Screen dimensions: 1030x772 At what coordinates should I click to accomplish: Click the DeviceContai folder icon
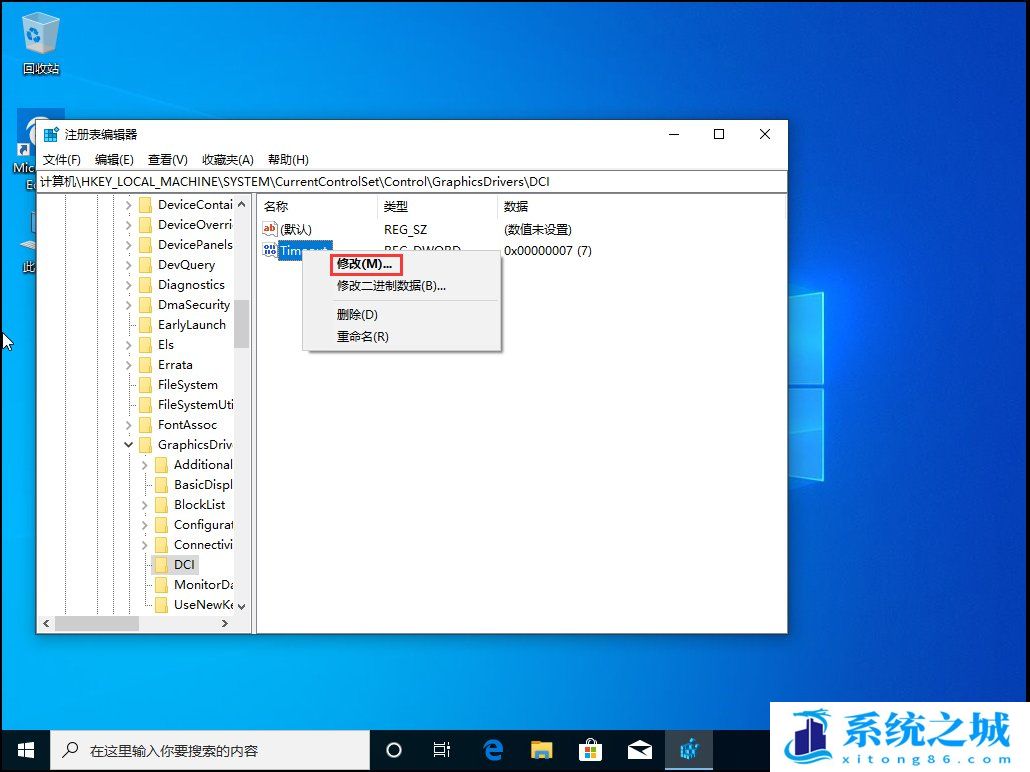[146, 205]
